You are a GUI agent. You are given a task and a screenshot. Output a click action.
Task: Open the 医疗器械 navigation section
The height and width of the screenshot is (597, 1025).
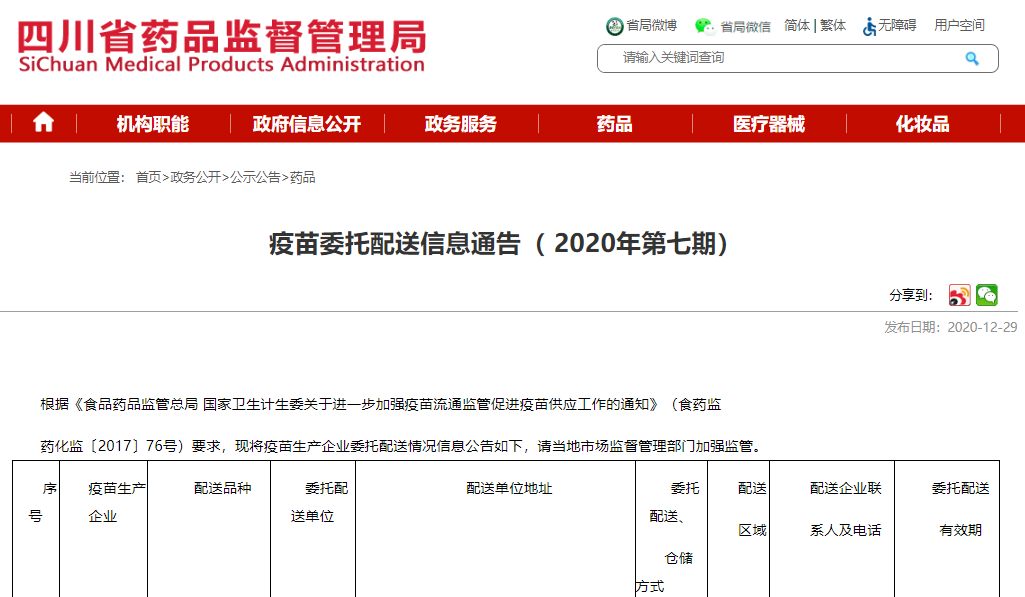click(x=768, y=124)
